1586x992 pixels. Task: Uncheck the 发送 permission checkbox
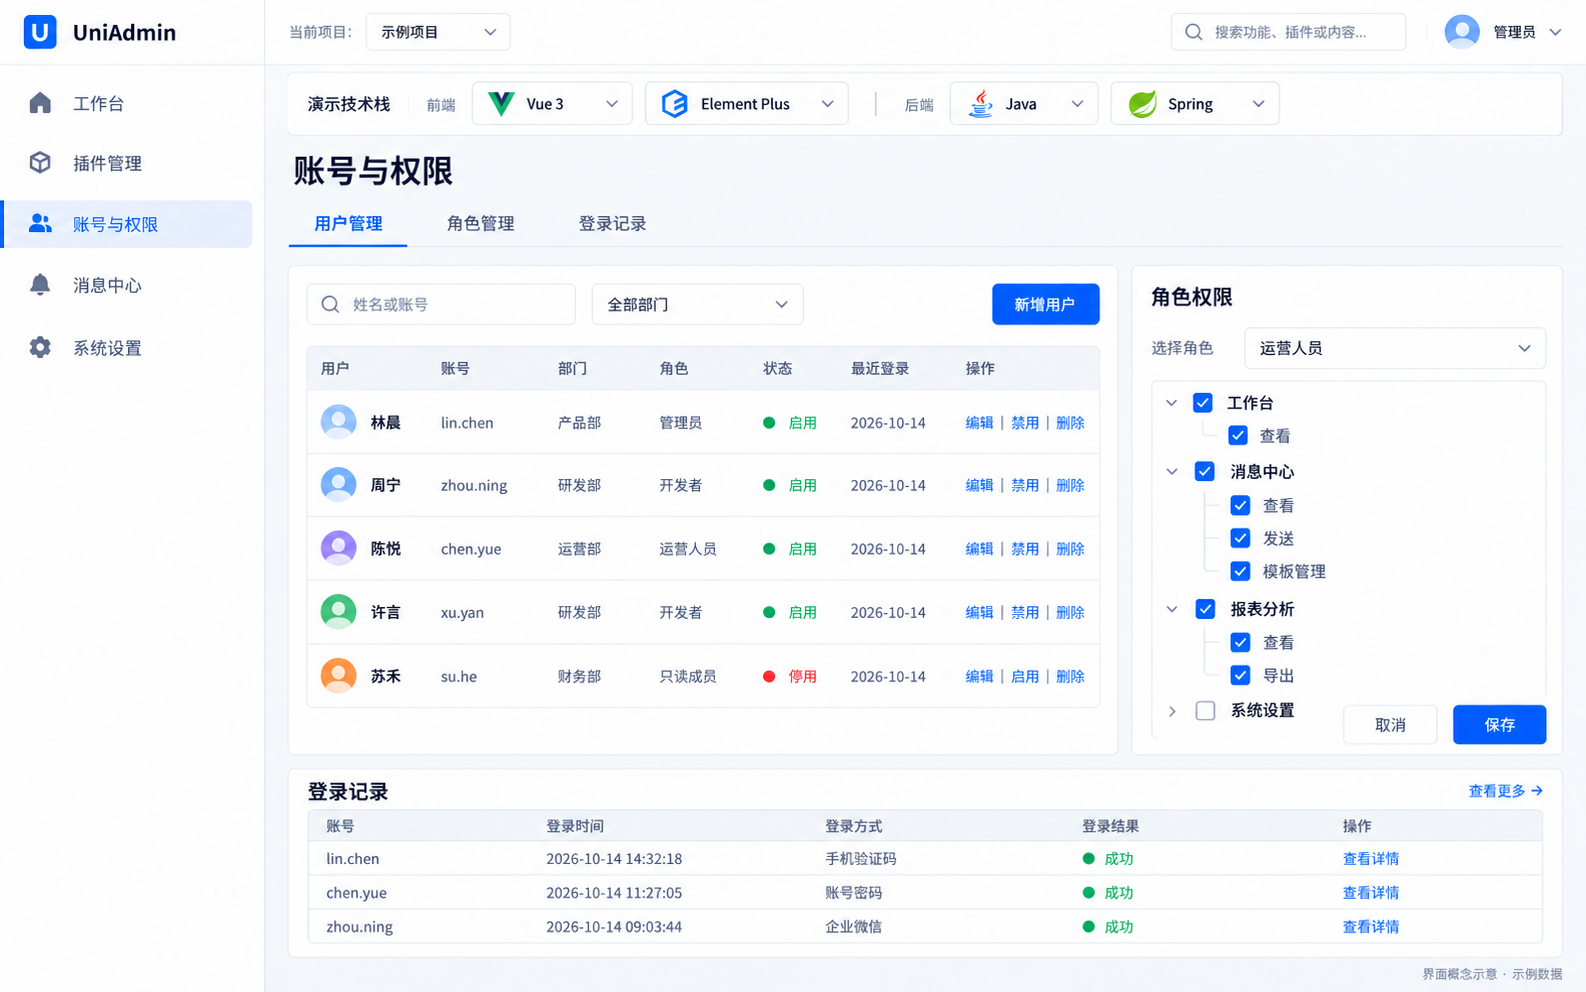(1240, 538)
